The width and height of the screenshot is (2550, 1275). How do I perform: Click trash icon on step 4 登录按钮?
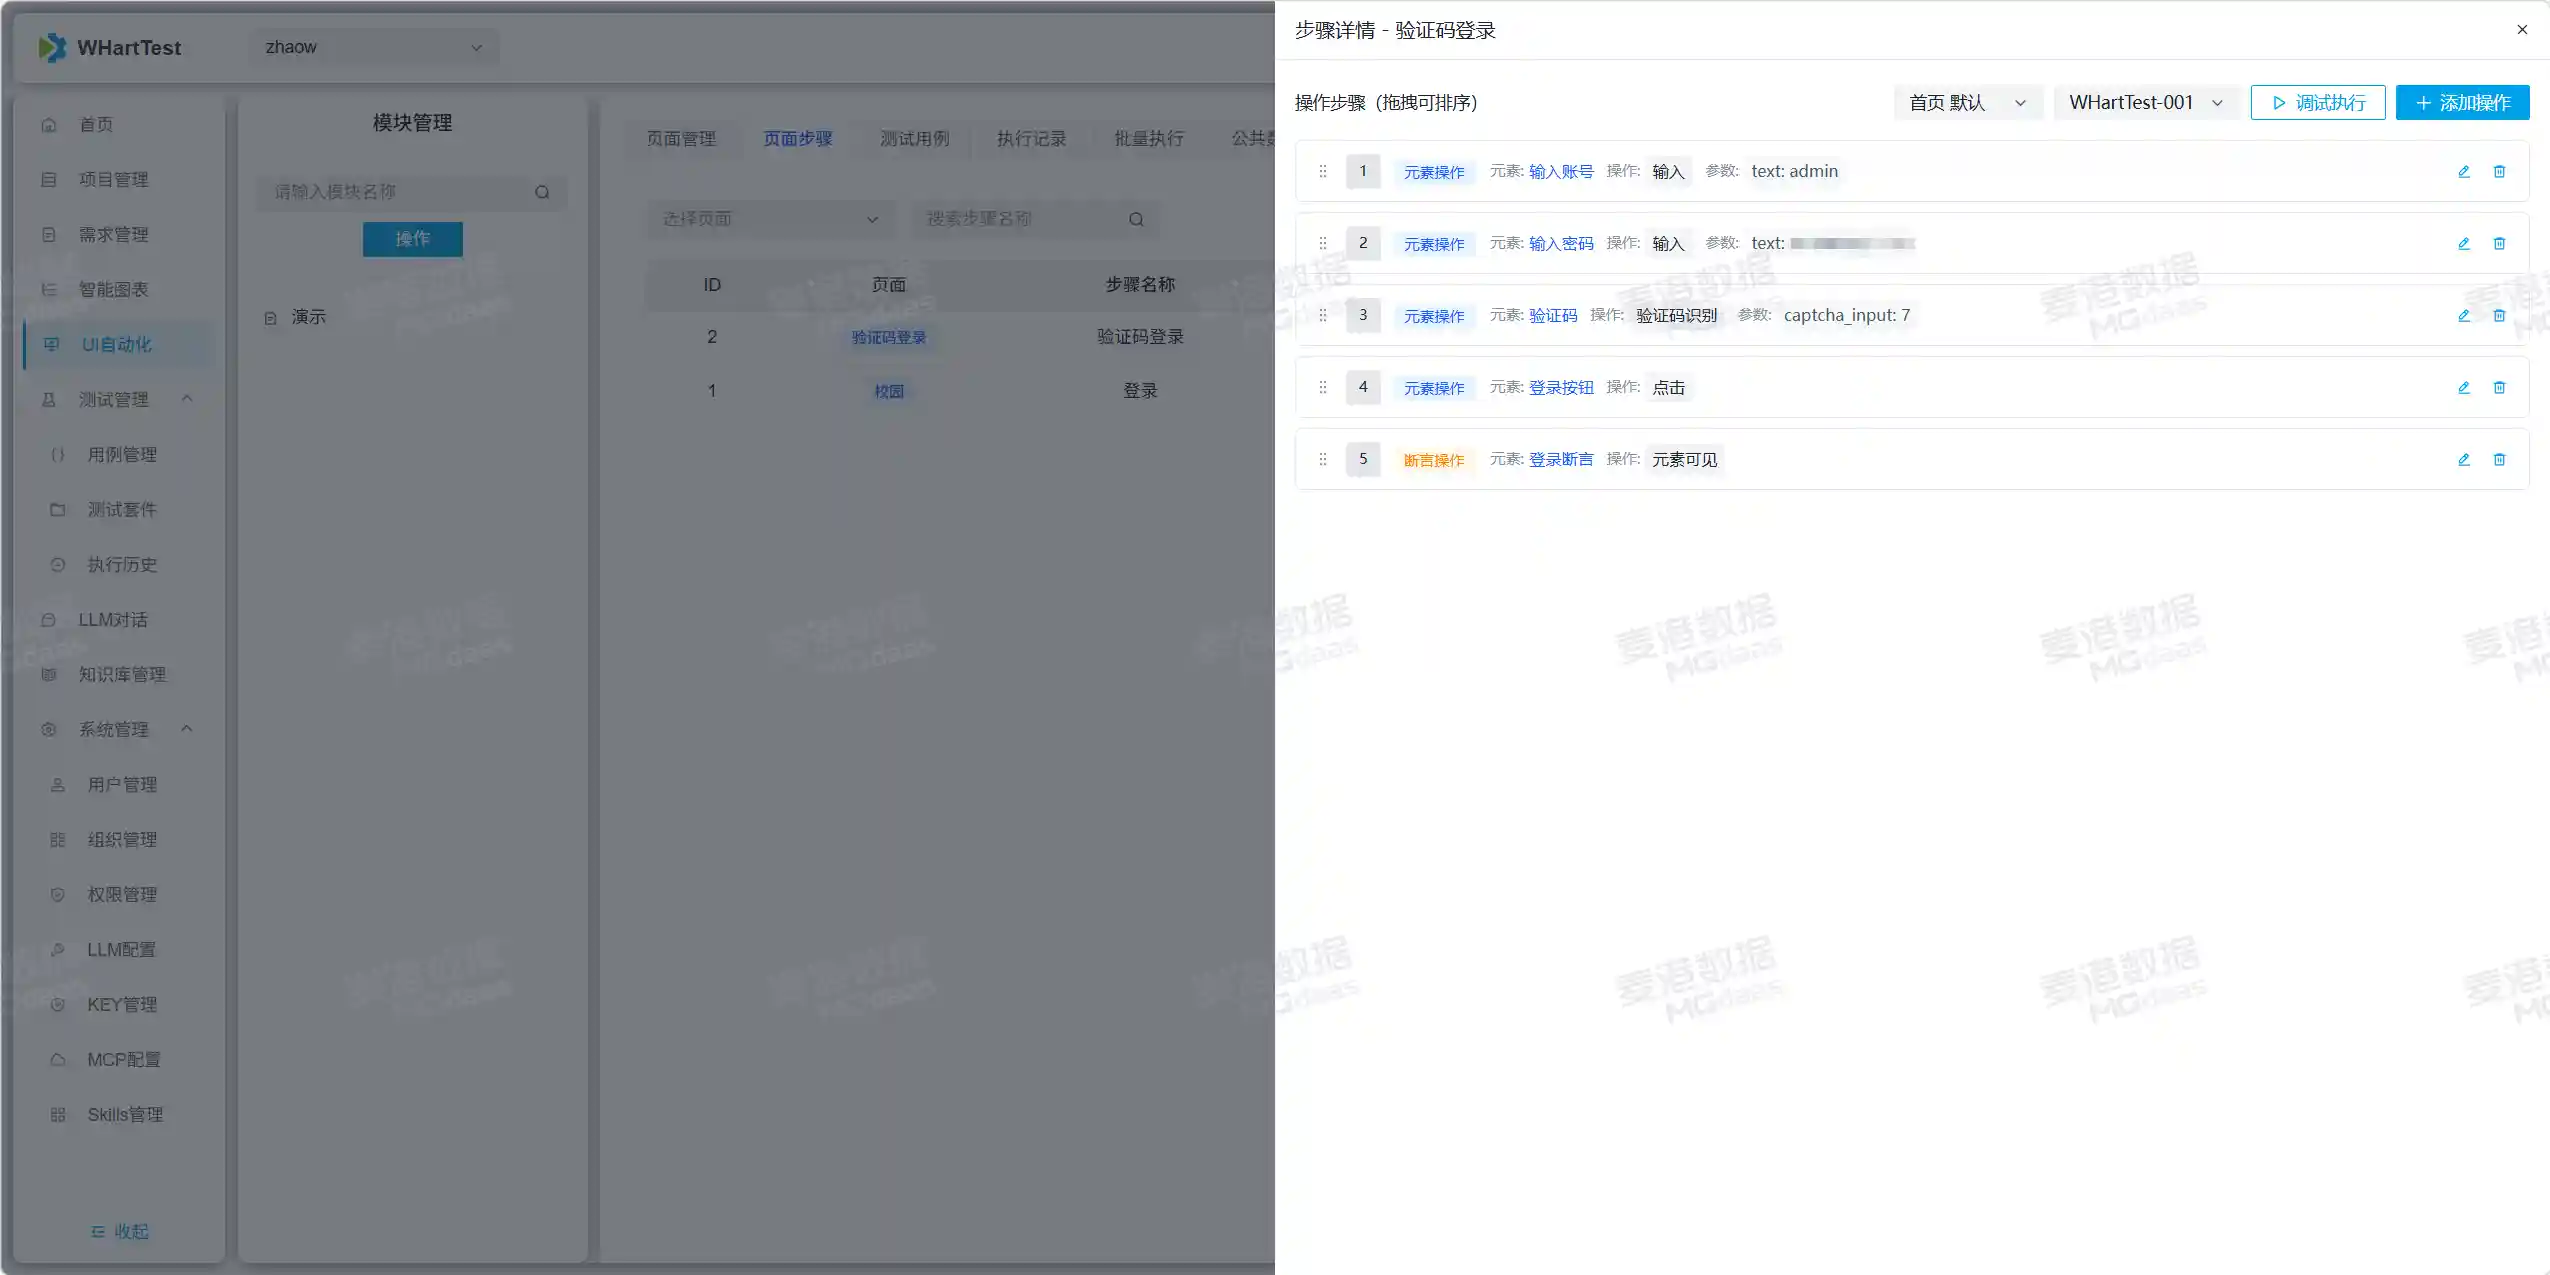[x=2499, y=388]
